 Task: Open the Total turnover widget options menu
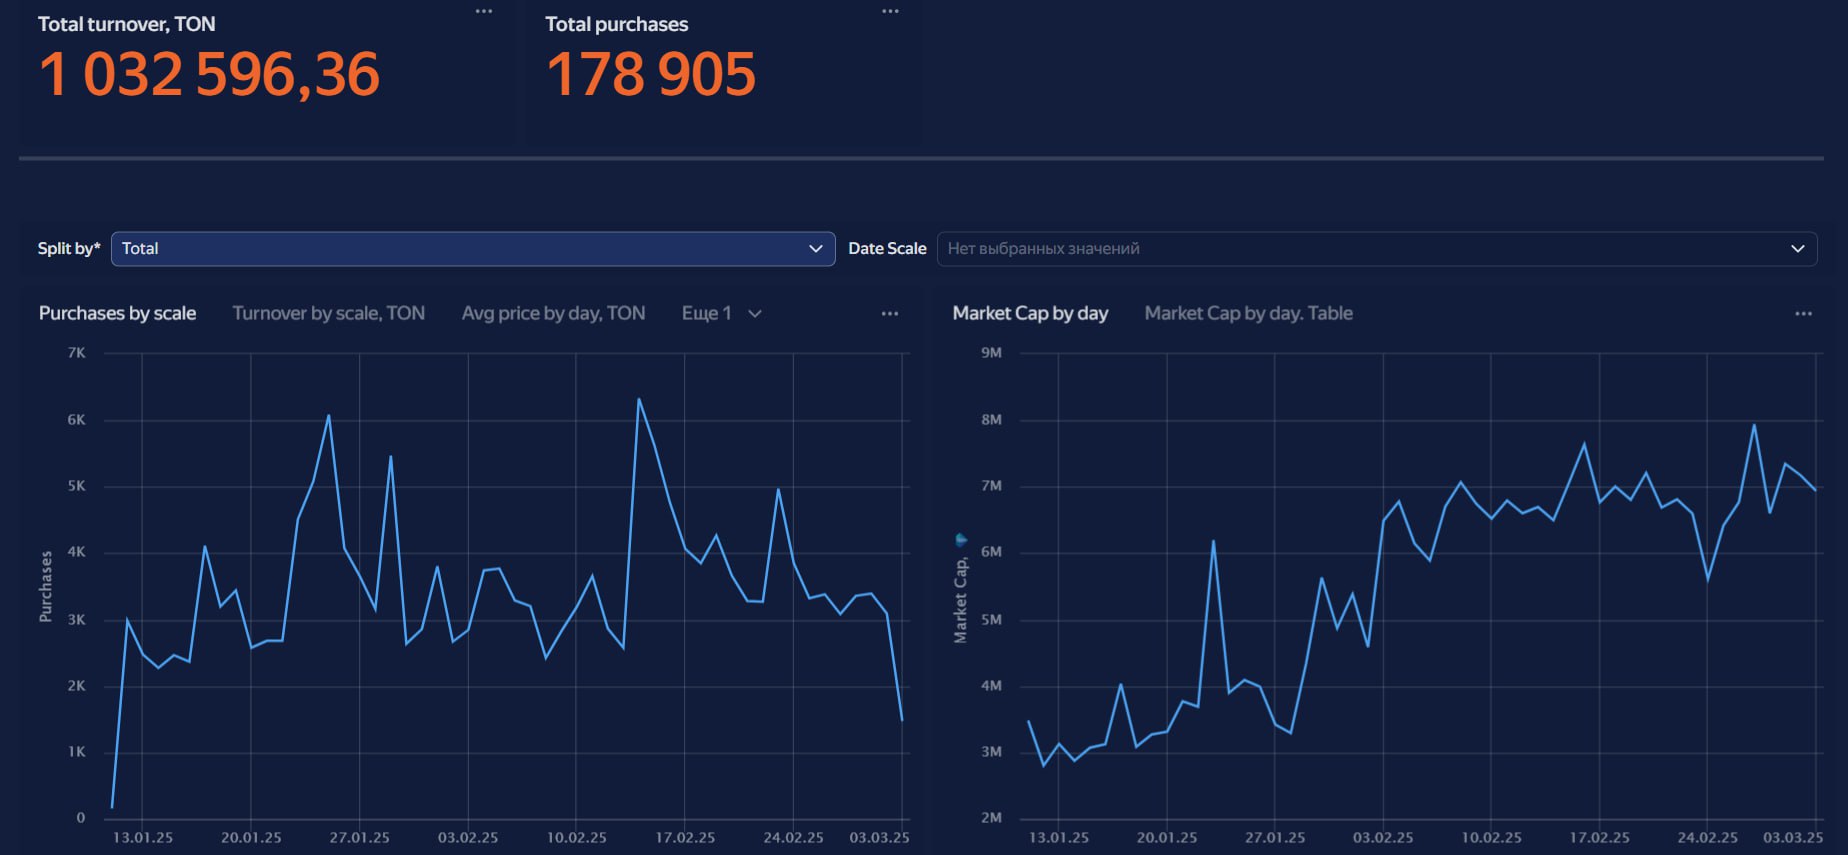484,12
